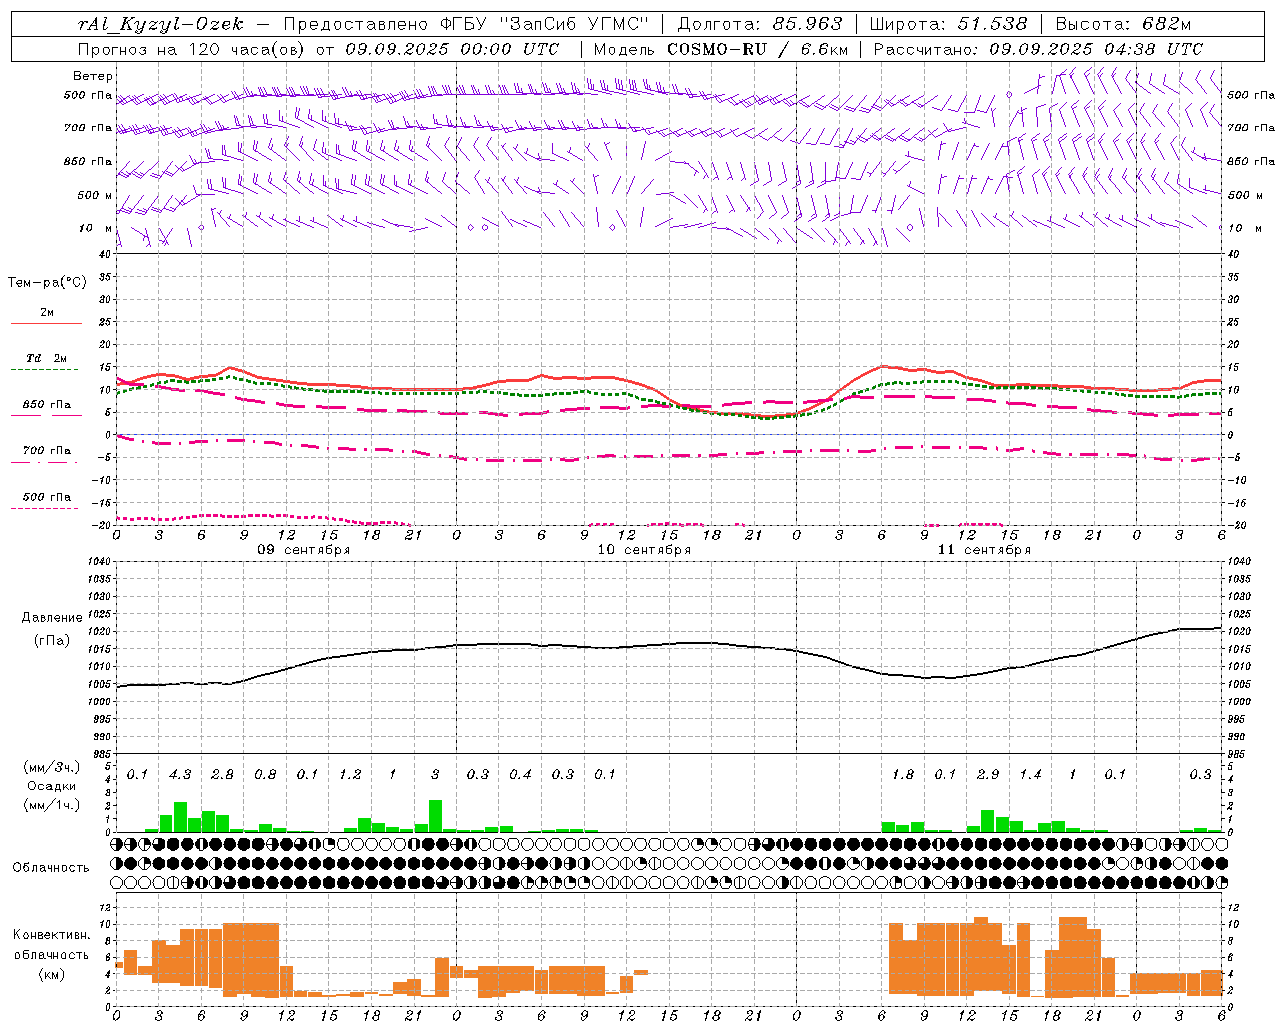Click the Долгота: 85.963 value
1280x1024 pixels.
(x=760, y=24)
